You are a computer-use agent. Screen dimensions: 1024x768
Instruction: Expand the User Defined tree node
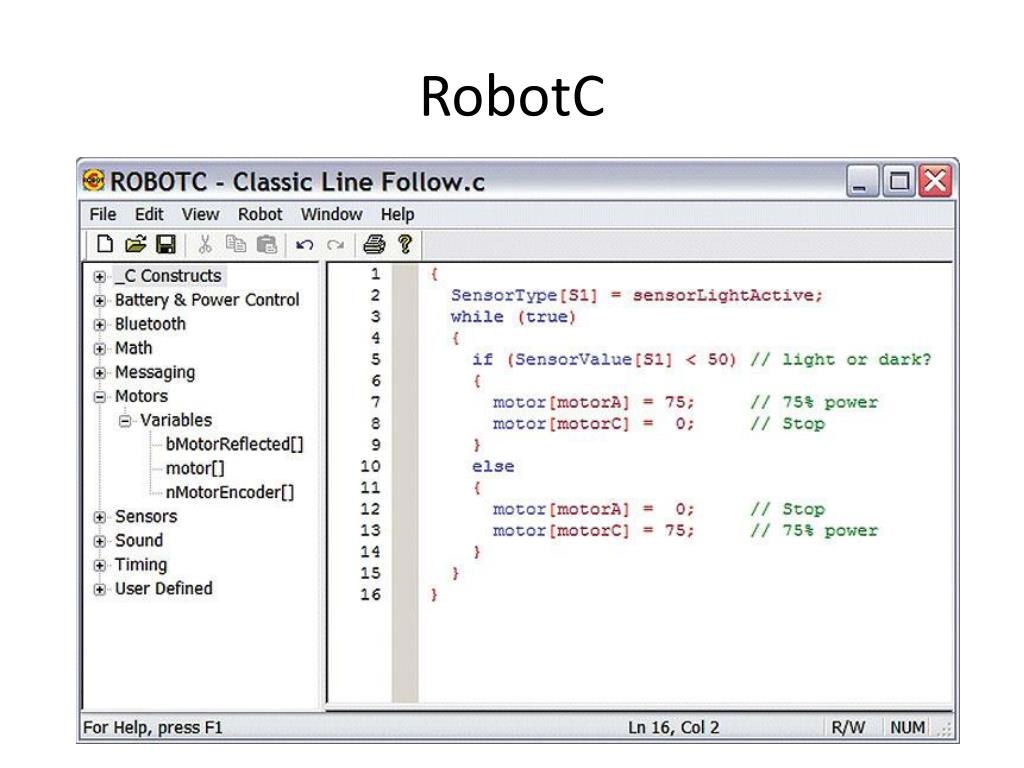click(x=99, y=590)
